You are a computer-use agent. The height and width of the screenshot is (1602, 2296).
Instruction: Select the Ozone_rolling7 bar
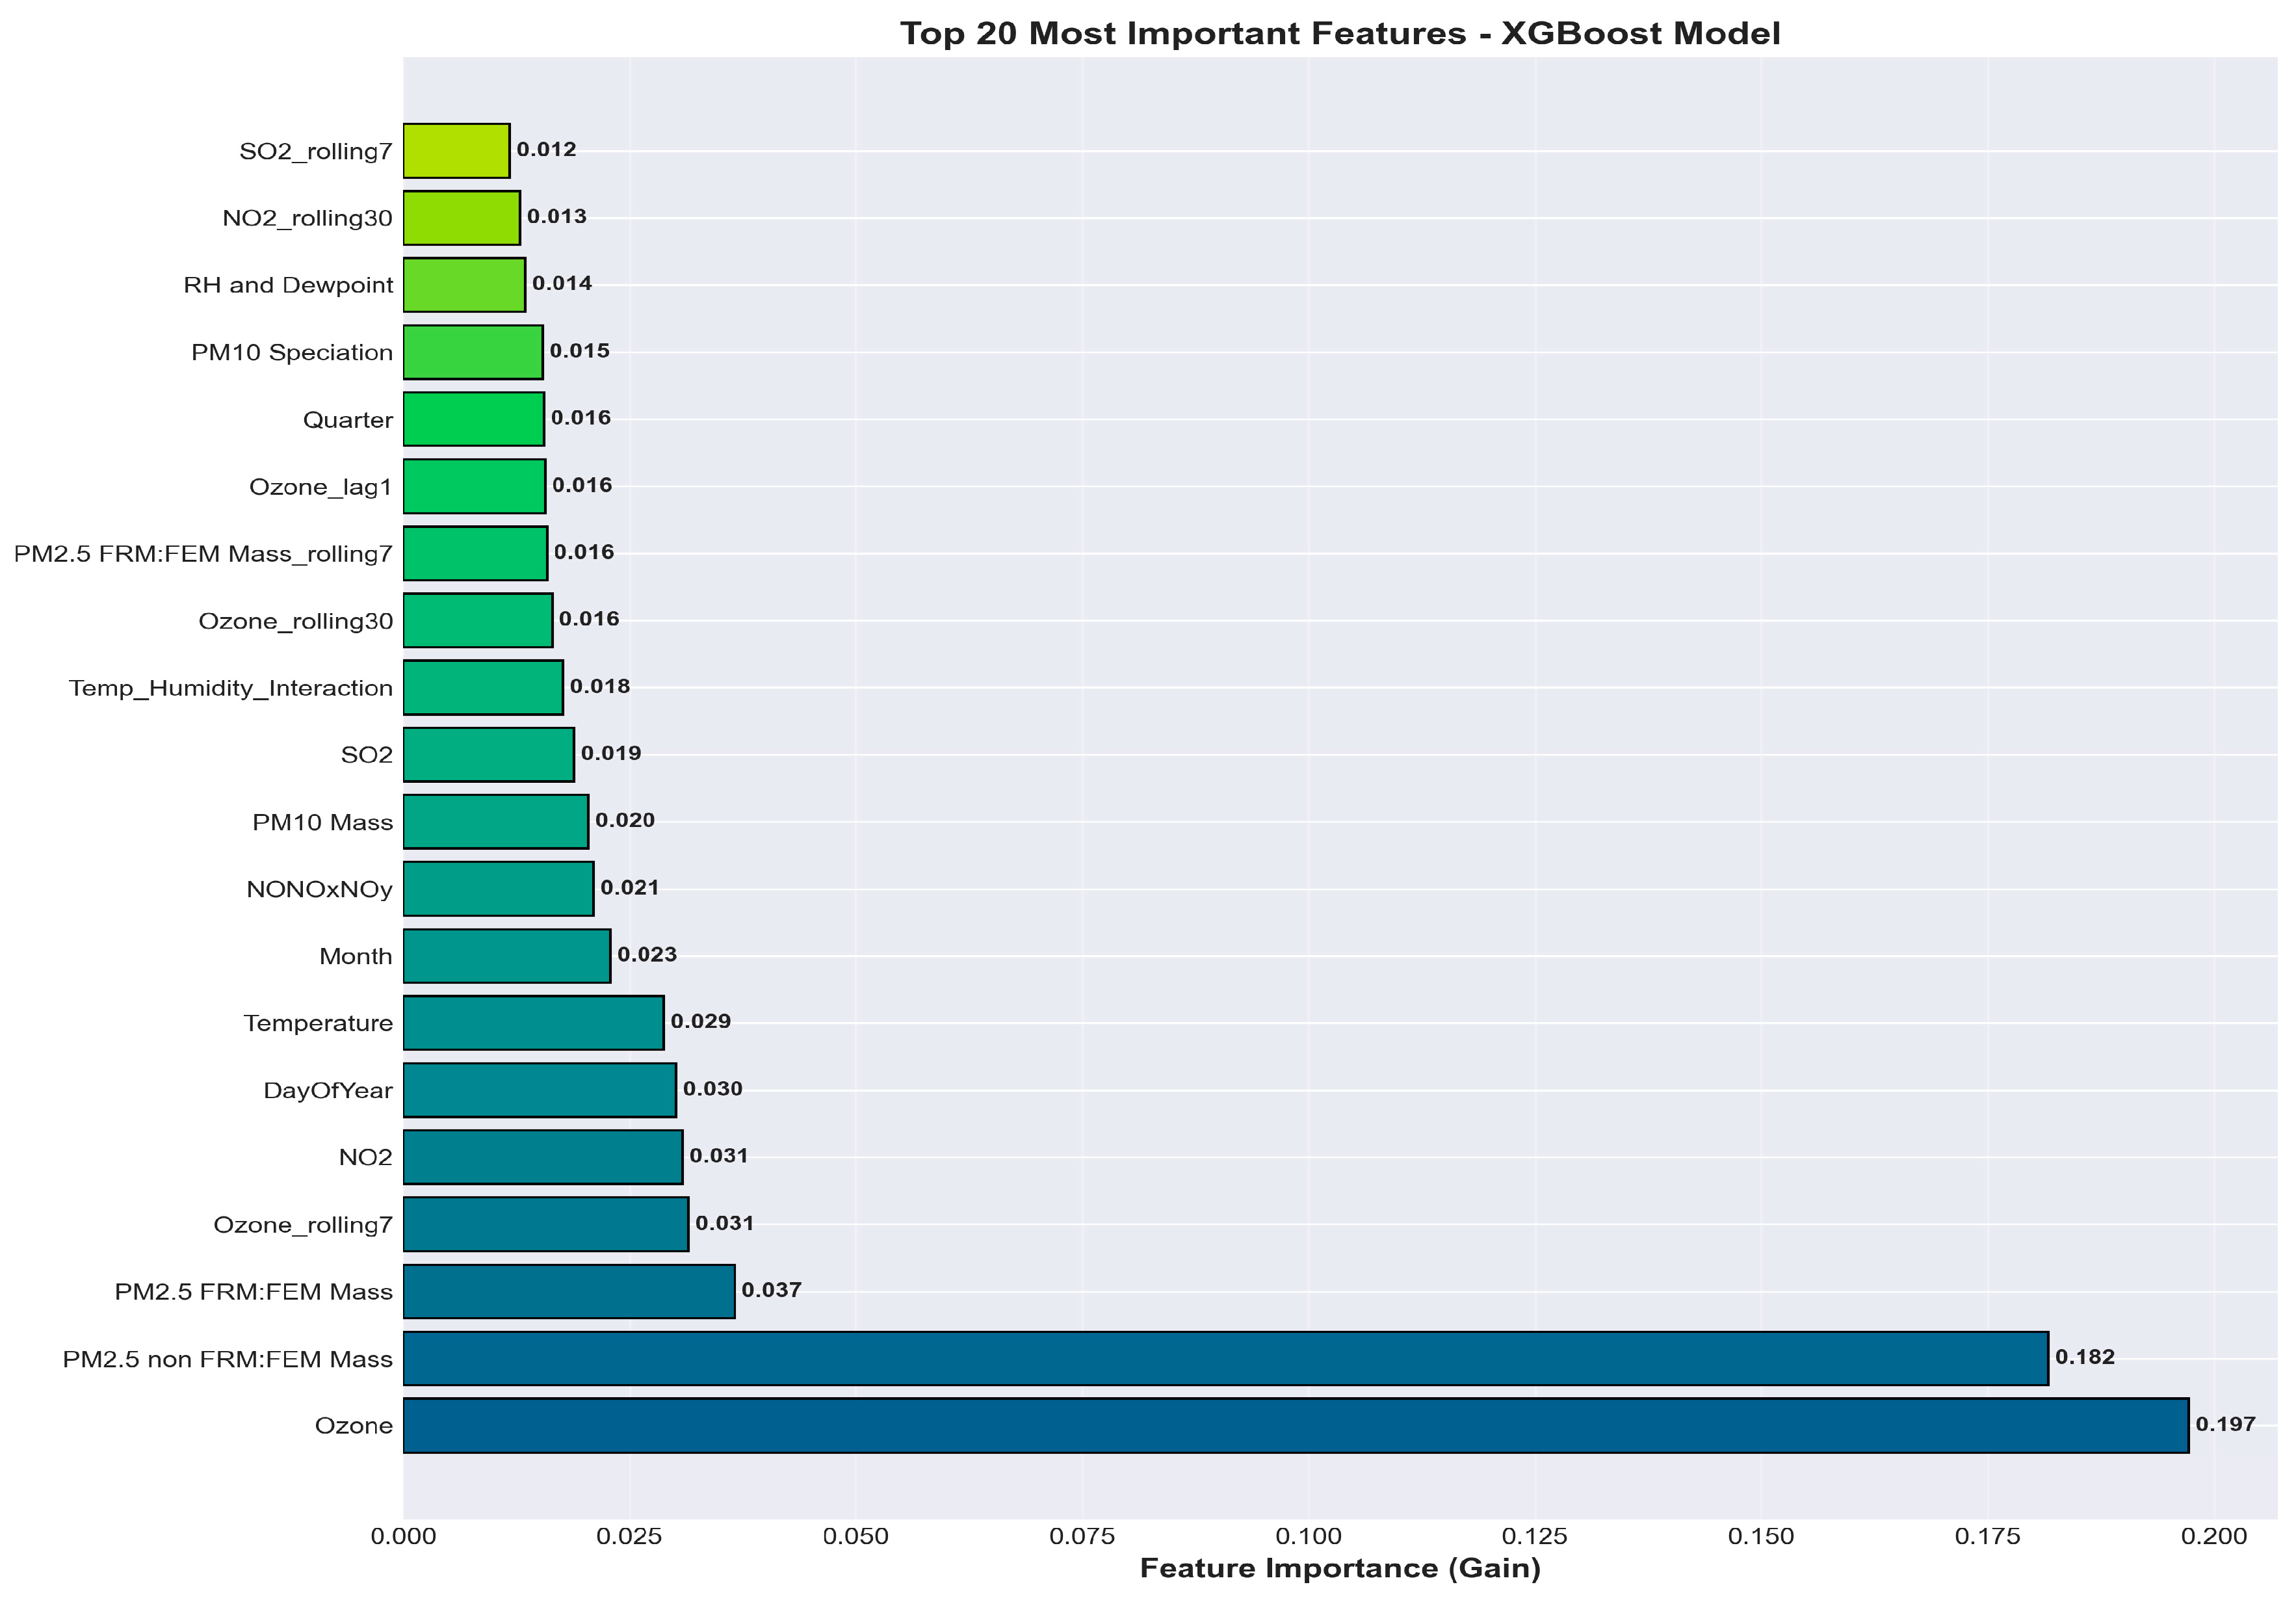545,1224
